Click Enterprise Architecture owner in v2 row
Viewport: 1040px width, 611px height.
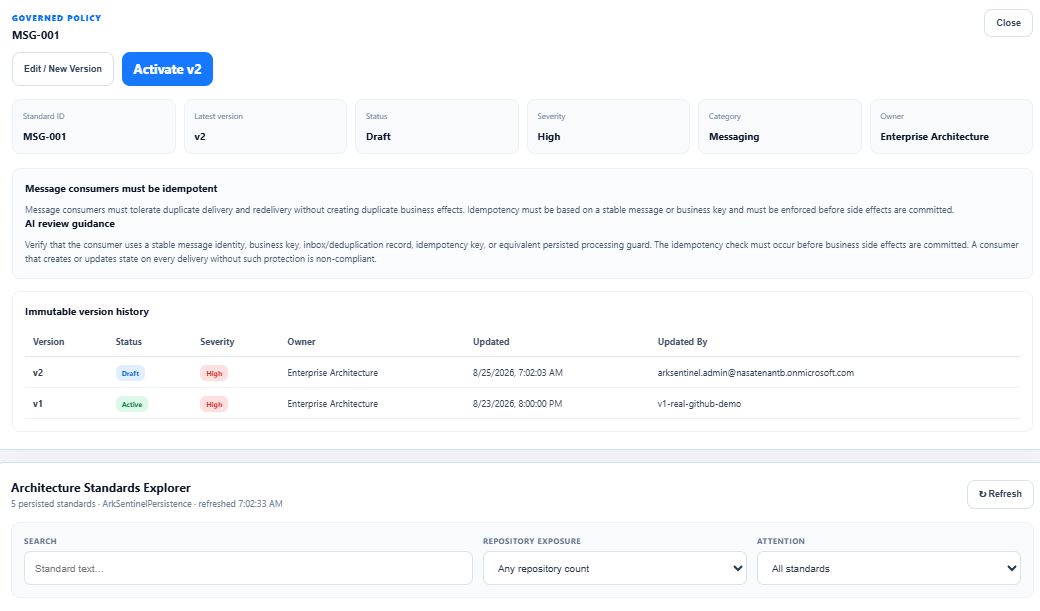click(x=332, y=373)
